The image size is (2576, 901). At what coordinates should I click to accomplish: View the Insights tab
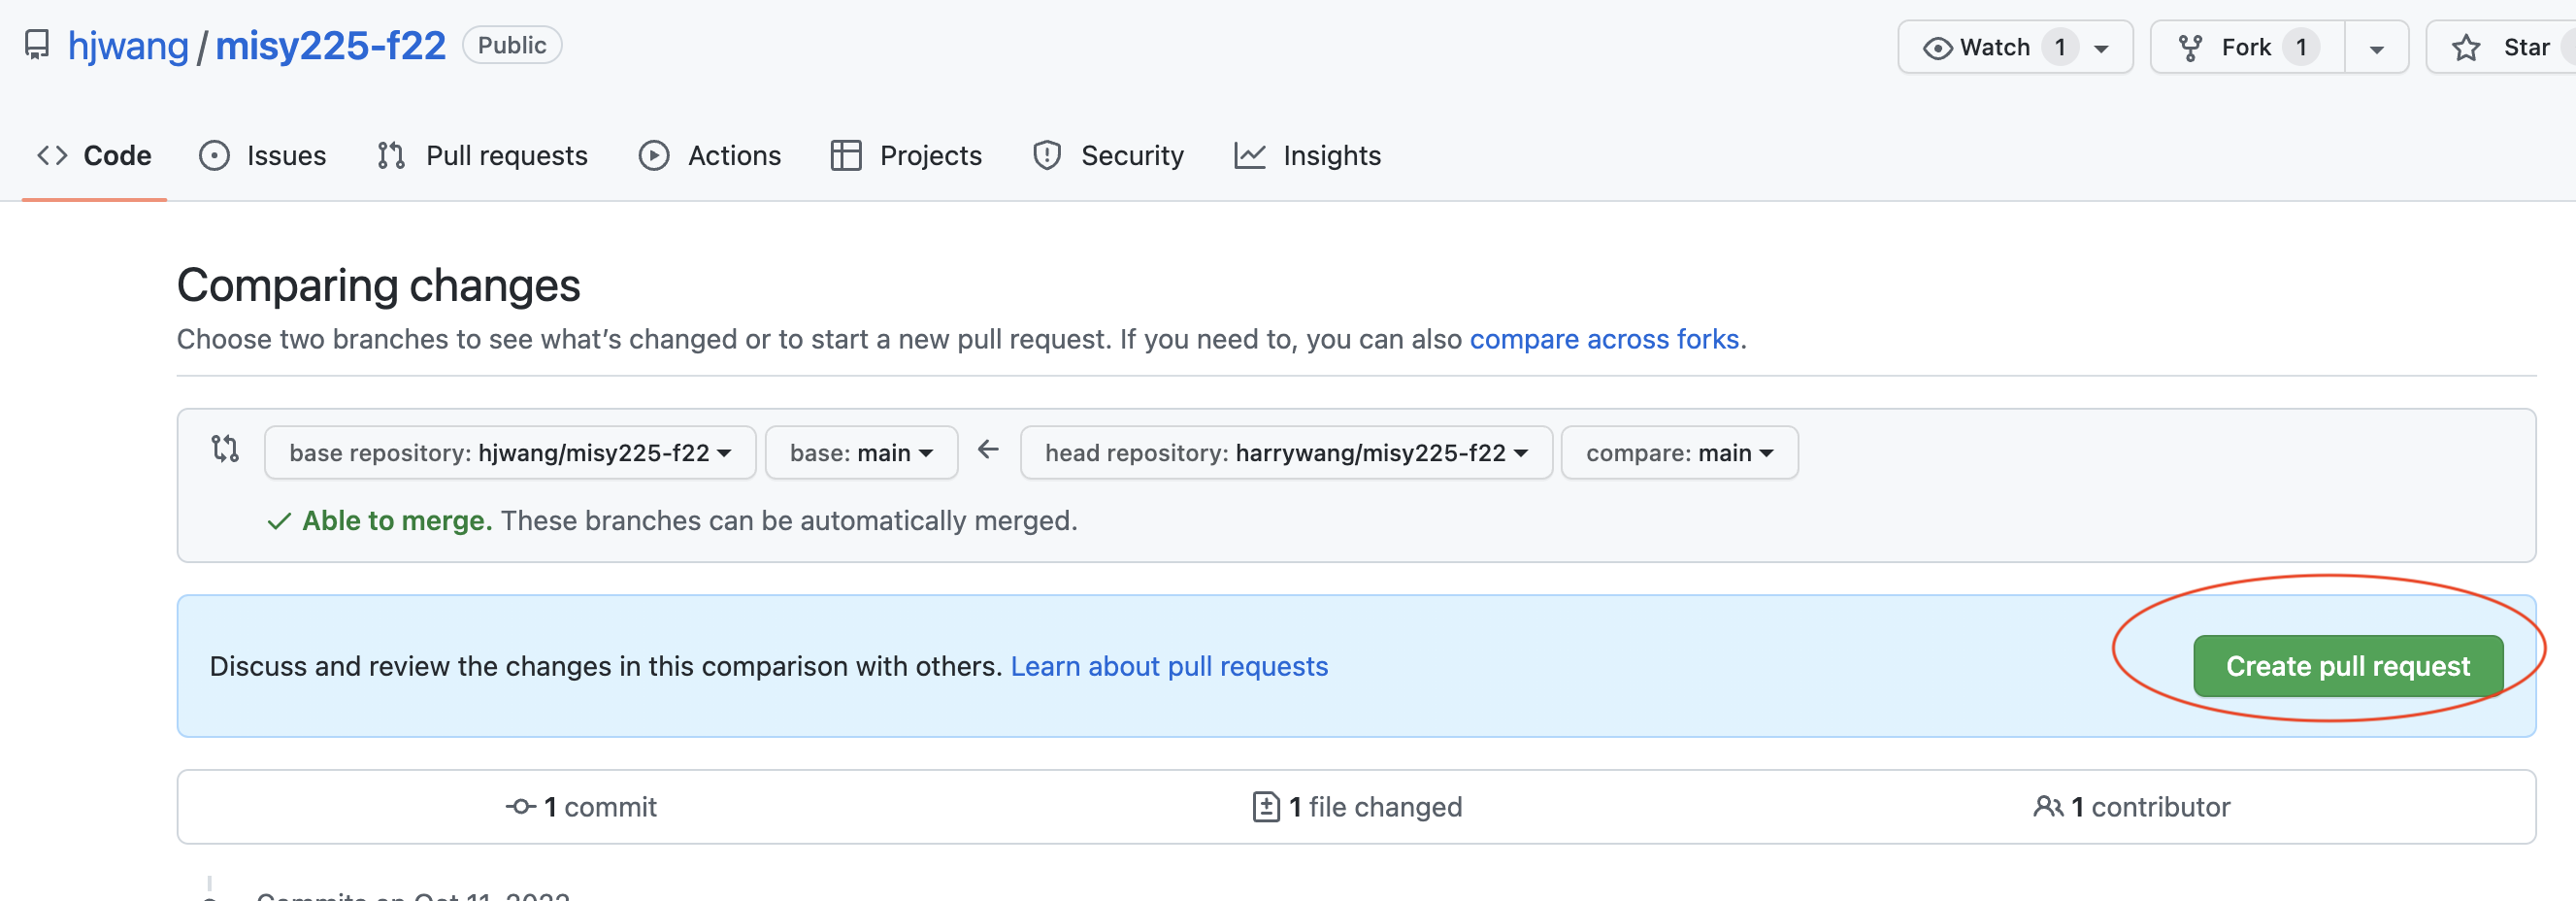coord(1308,156)
